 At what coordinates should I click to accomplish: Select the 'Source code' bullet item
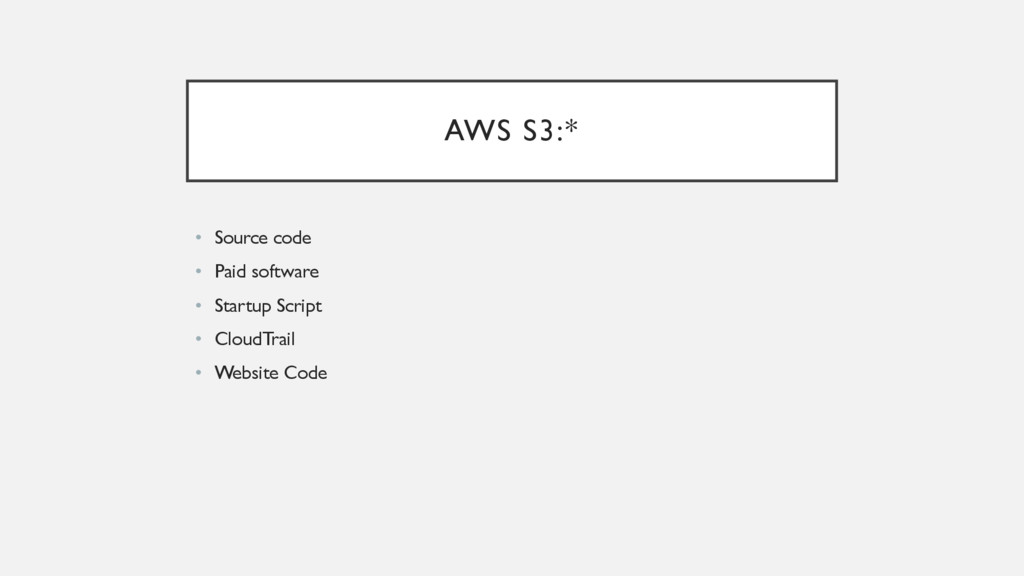(263, 238)
